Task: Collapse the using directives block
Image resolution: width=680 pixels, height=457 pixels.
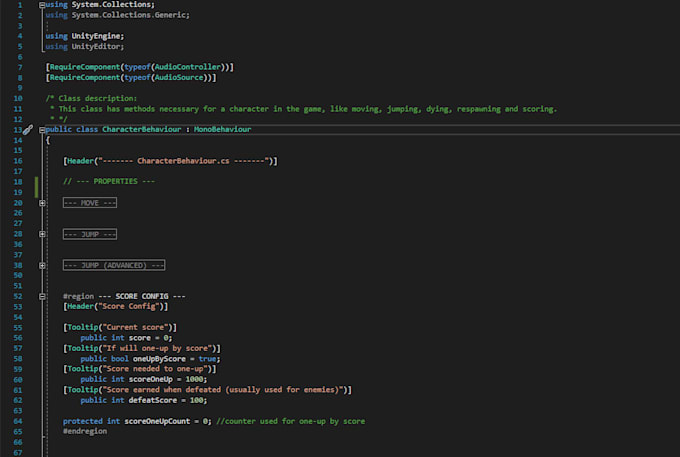Action: 42,5
